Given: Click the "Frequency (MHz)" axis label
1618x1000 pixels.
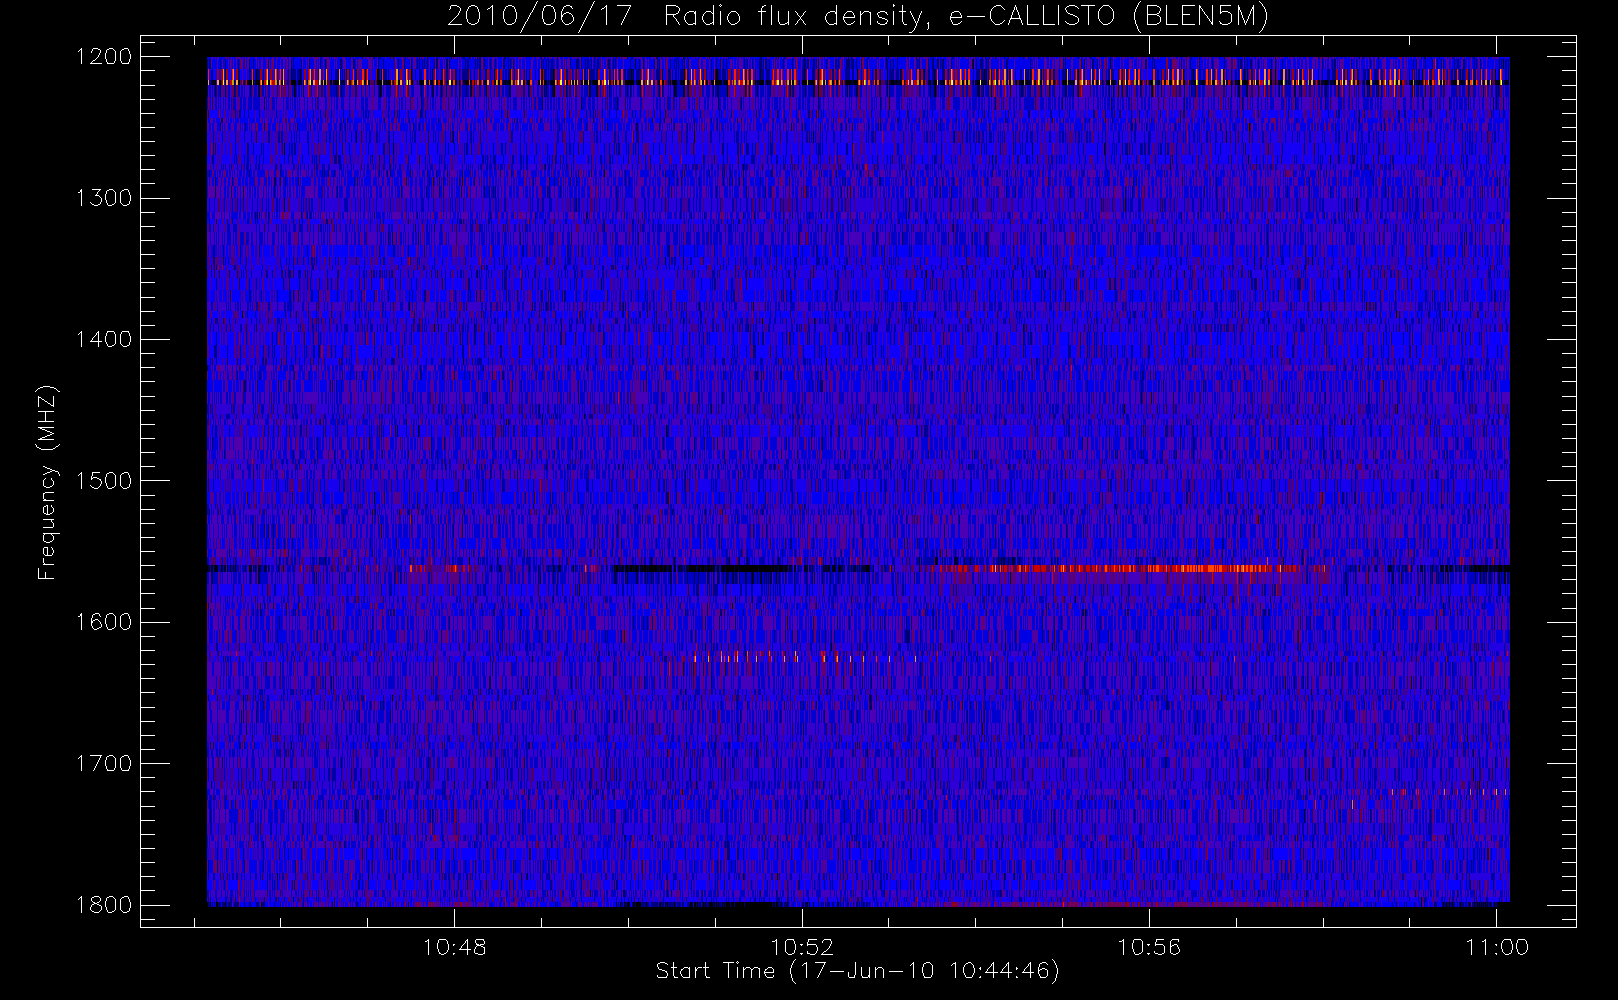Looking at the screenshot, I should pyautogui.click(x=46, y=482).
